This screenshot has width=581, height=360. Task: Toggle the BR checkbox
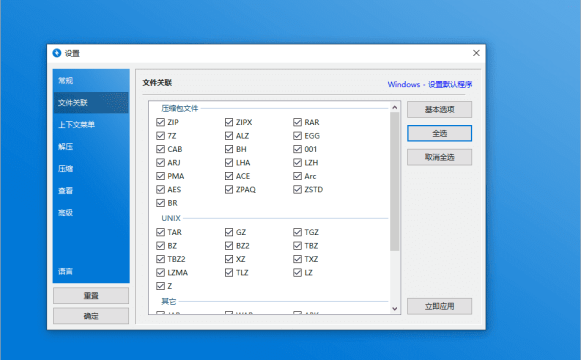pos(160,203)
